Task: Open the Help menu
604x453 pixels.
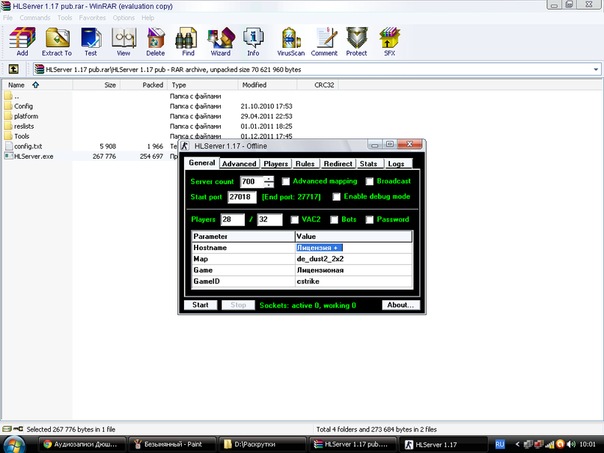Action: 148,18
